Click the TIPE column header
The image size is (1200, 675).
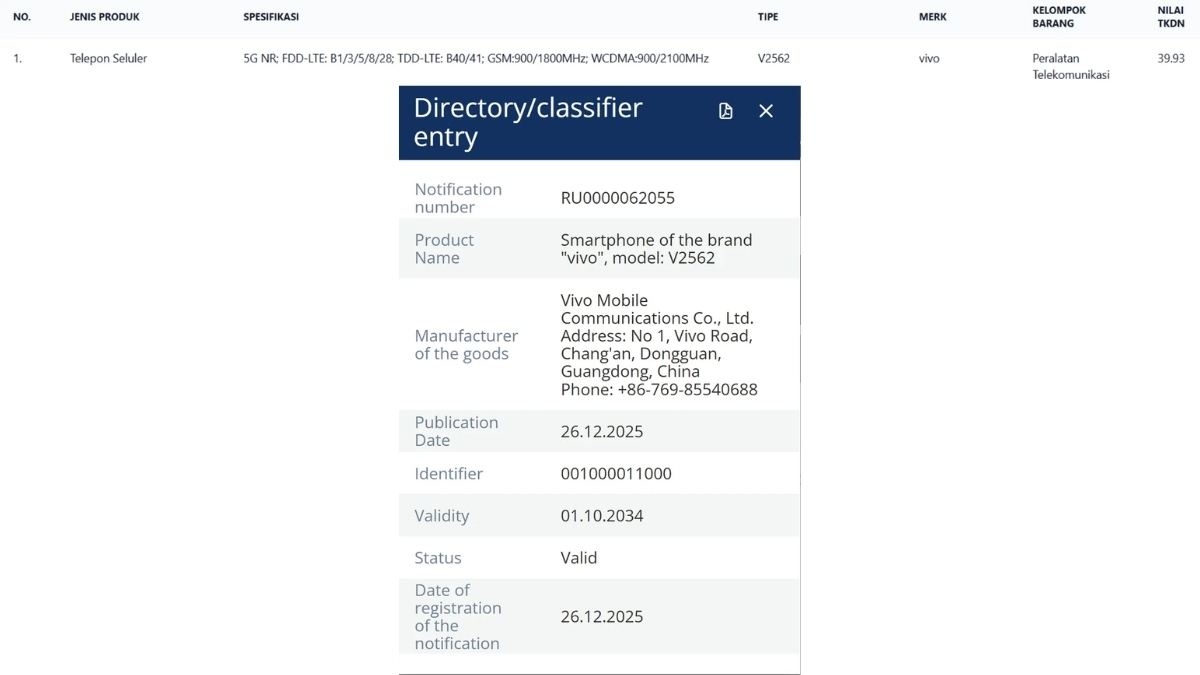point(768,17)
